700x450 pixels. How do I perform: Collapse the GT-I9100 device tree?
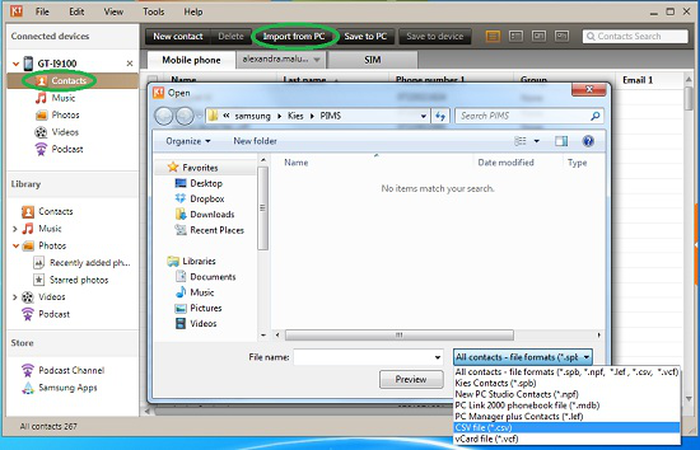[x=16, y=64]
